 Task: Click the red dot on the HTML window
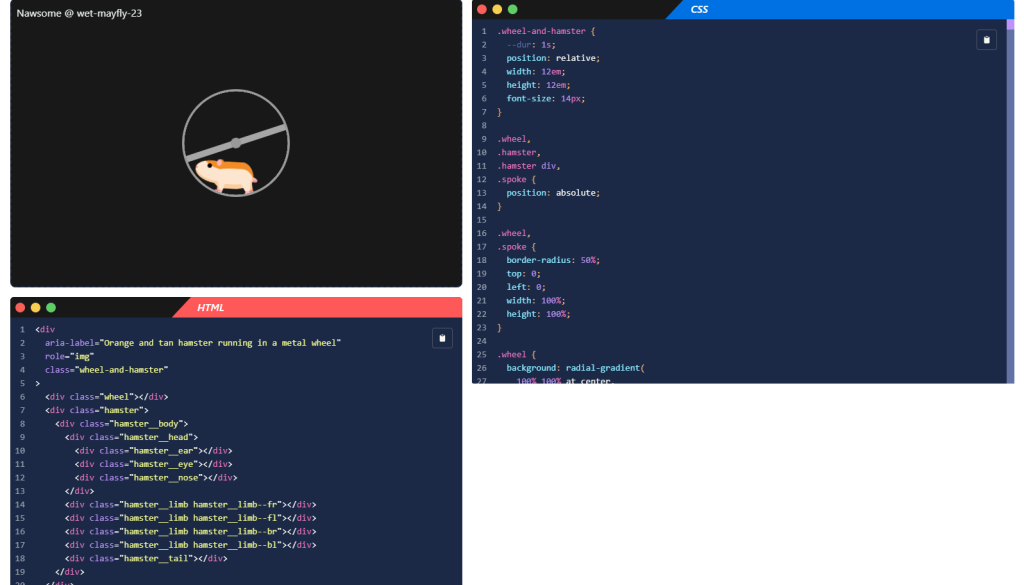(20, 307)
